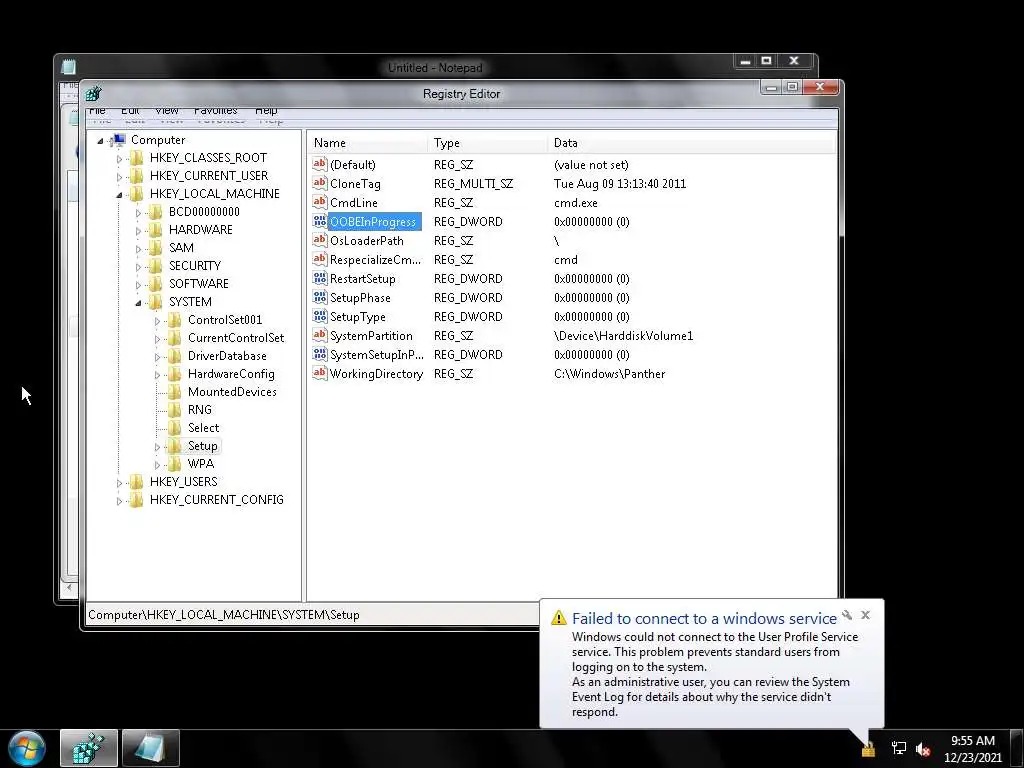Select the SAM key

(x=181, y=248)
